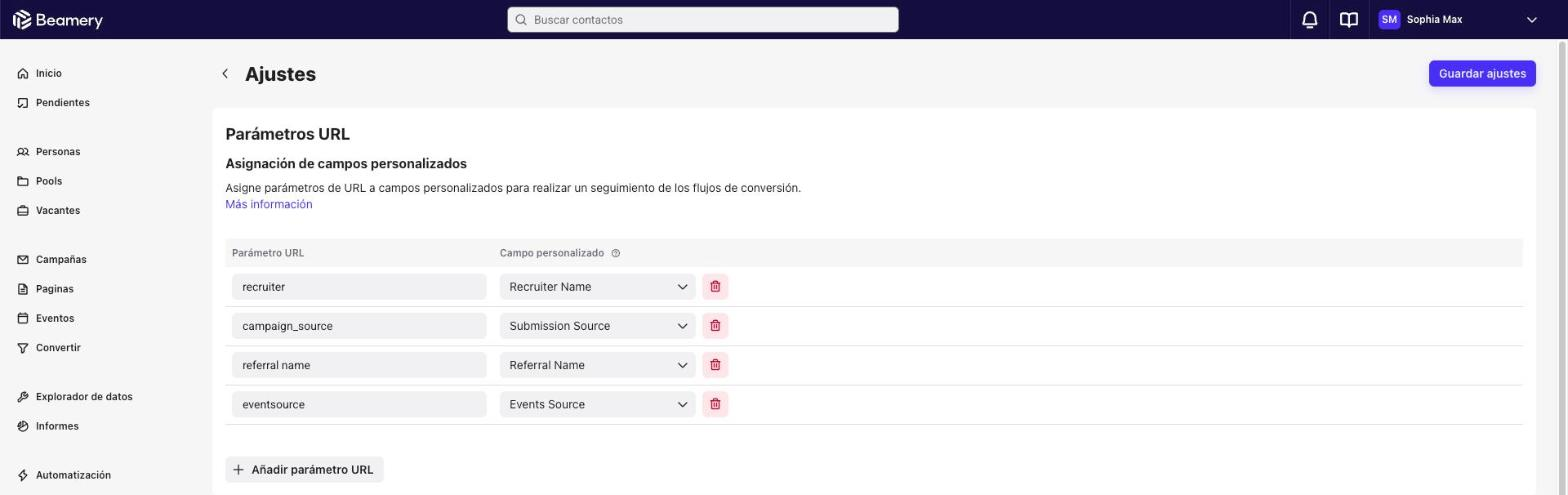Viewport: 1568px width, 495px height.
Task: Delete the campaign_source parameter row
Action: coord(715,326)
